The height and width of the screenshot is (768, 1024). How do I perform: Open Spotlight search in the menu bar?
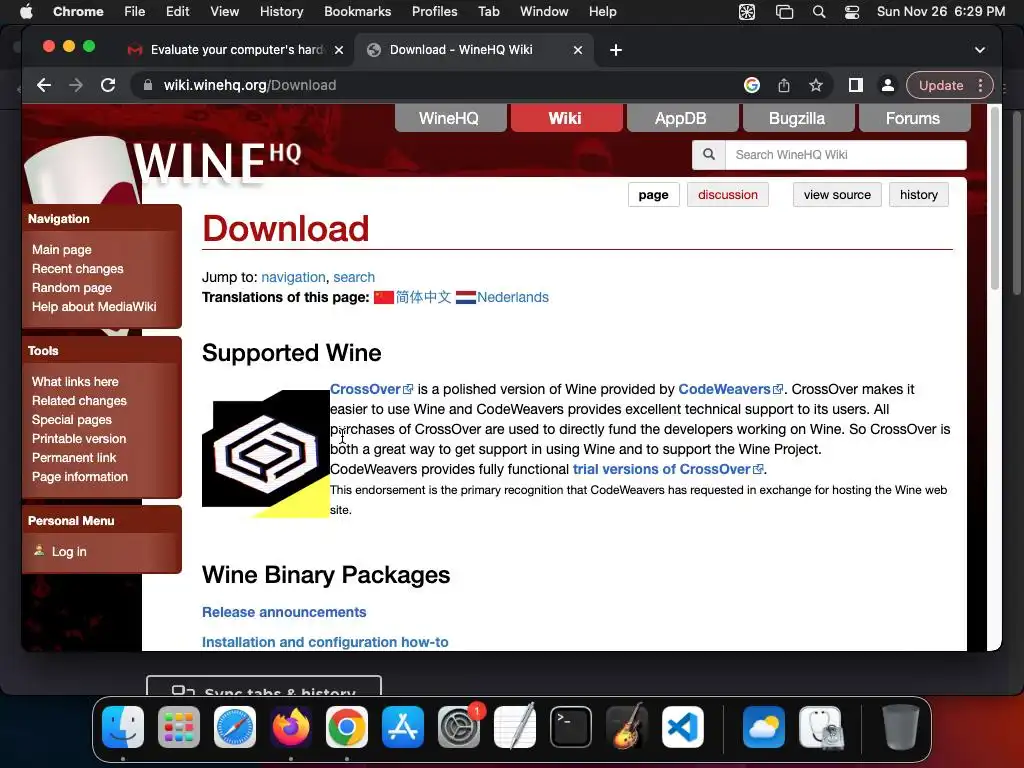tap(818, 12)
